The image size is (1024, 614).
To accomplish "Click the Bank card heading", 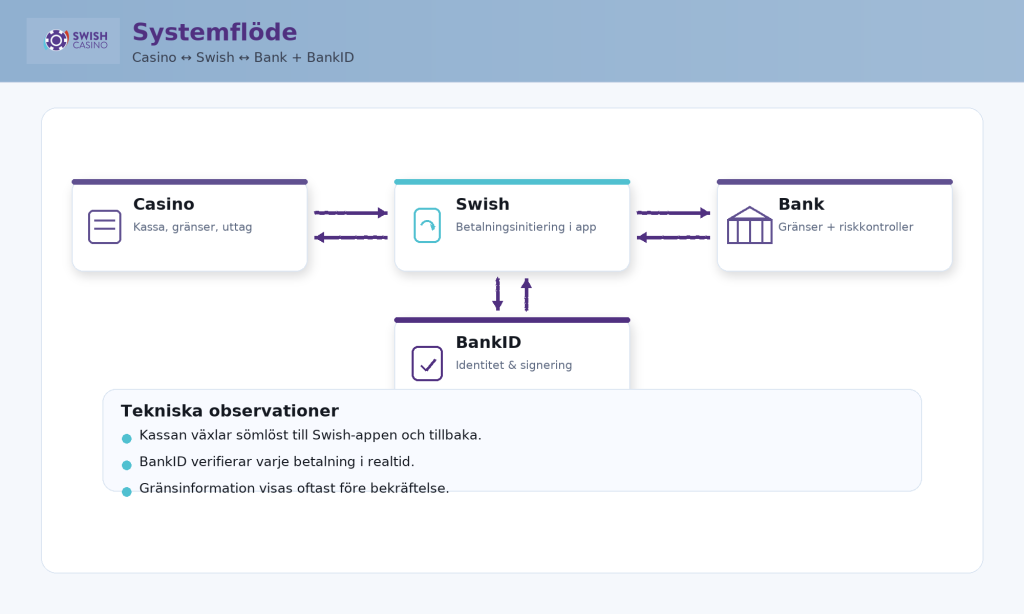I will coord(801,204).
